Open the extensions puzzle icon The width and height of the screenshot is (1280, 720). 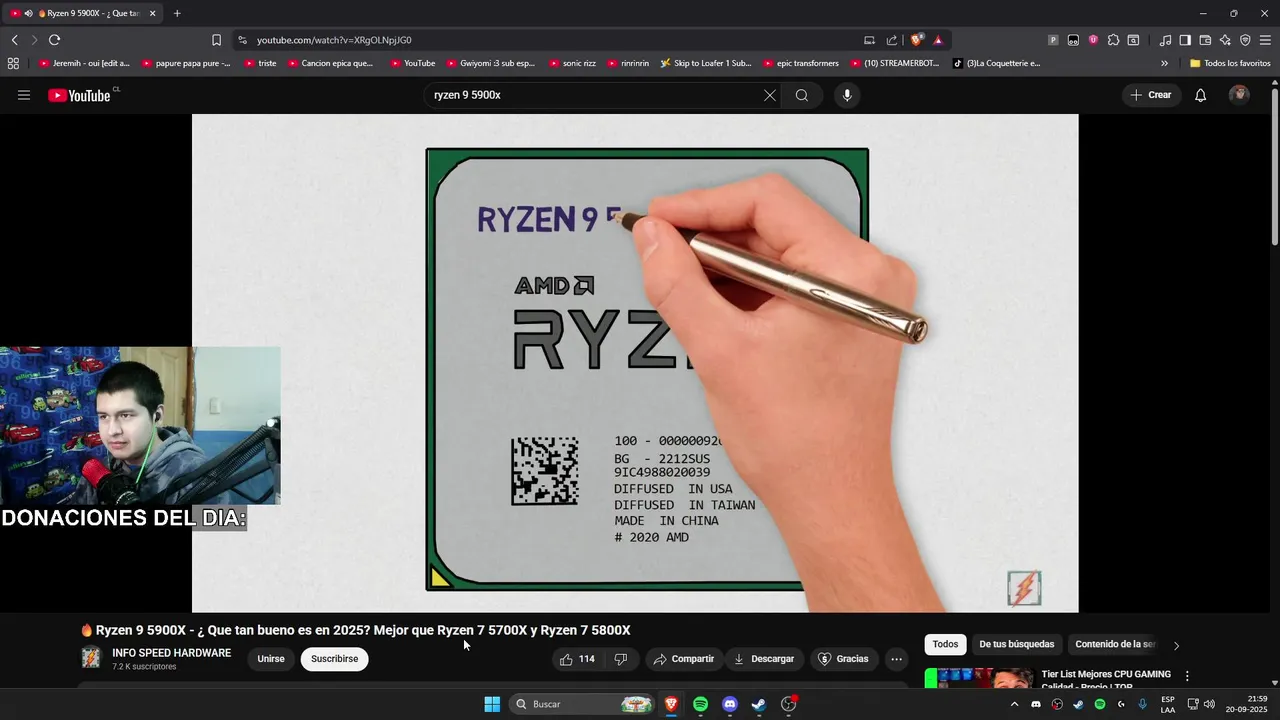[x=1113, y=40]
